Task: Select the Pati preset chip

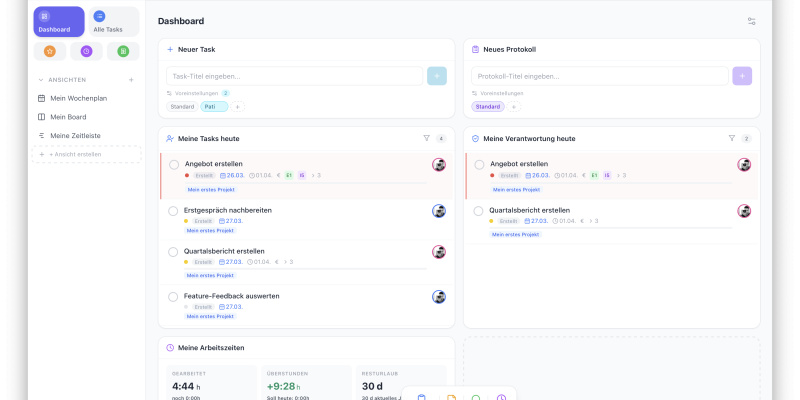Action: point(214,107)
